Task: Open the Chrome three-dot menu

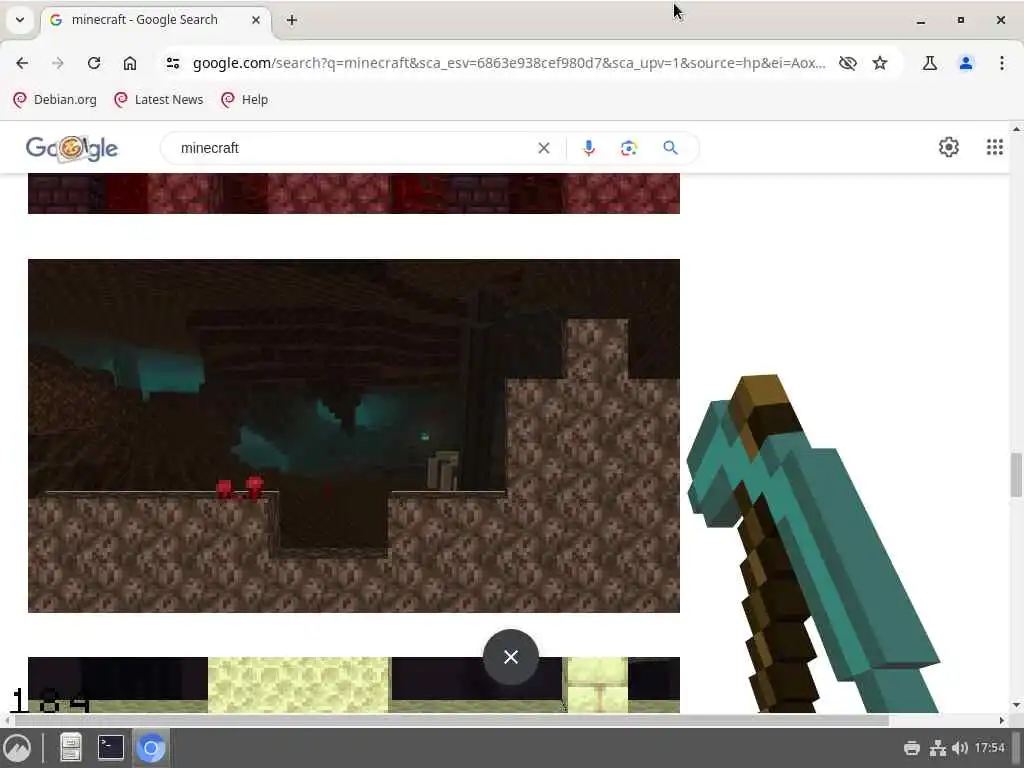Action: (1002, 63)
